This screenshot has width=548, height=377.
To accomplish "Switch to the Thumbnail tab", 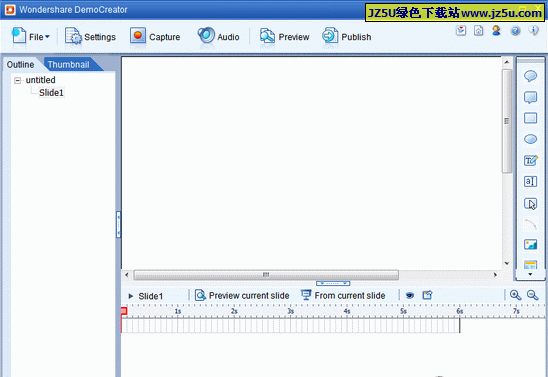I will coord(68,65).
